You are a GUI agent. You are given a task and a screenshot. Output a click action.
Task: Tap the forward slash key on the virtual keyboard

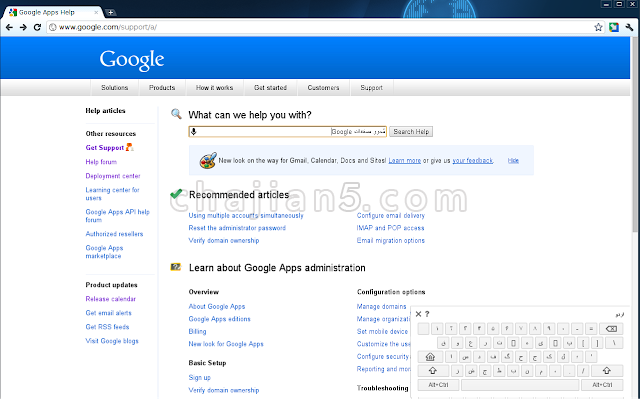click(583, 371)
